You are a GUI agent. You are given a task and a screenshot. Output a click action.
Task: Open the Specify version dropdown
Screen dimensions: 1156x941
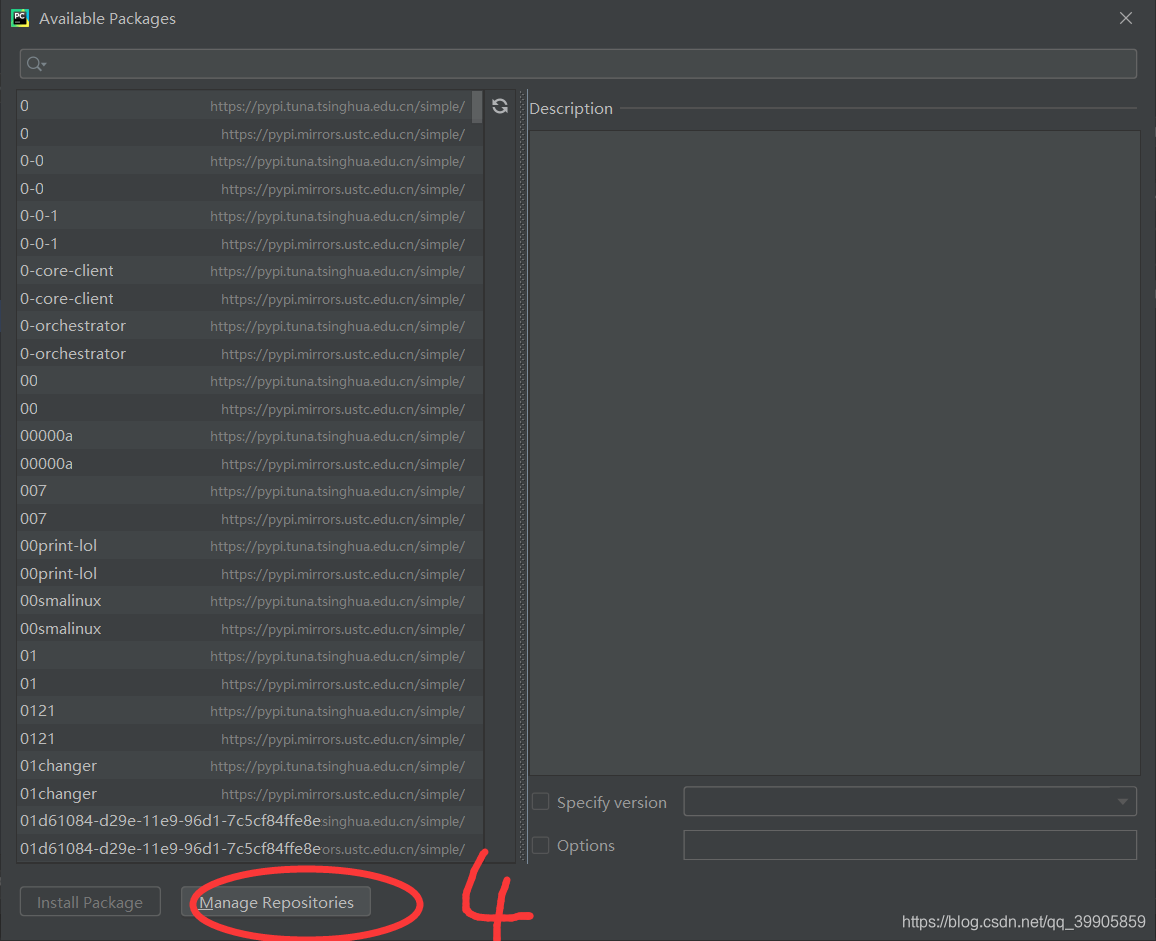click(x=910, y=801)
